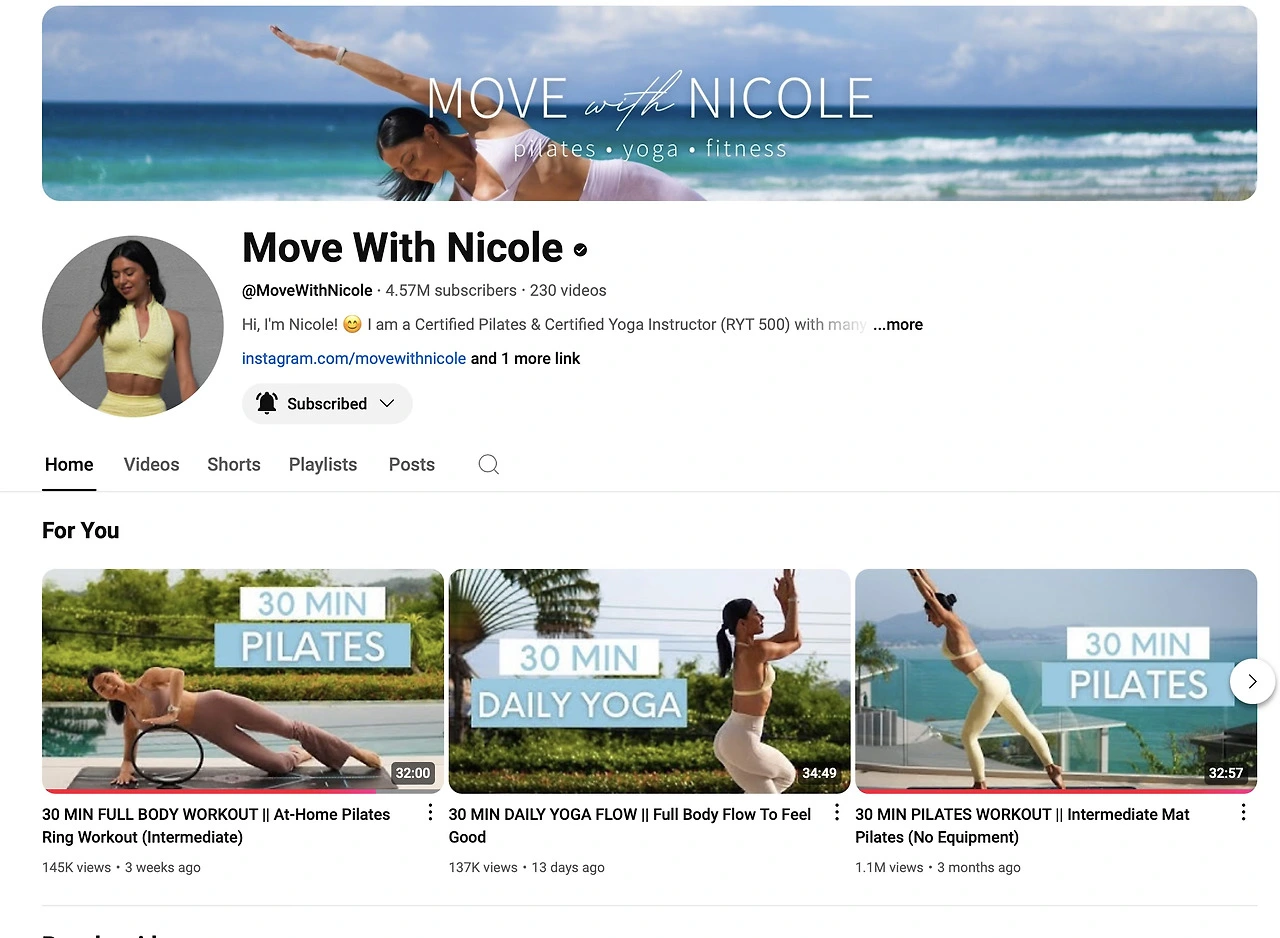Switch to the Shorts tab
The height and width of the screenshot is (938, 1280).
click(x=234, y=464)
